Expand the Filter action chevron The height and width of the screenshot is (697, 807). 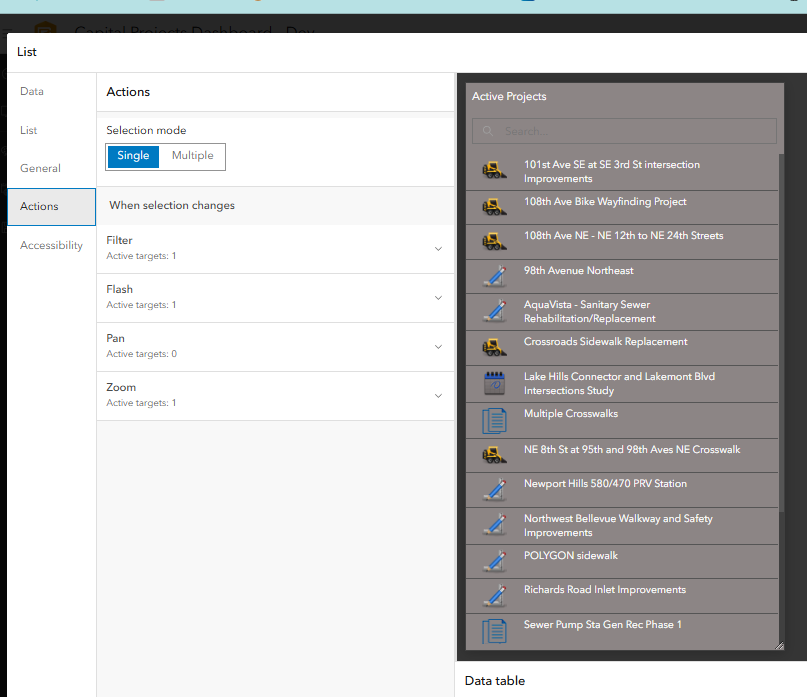coord(438,249)
